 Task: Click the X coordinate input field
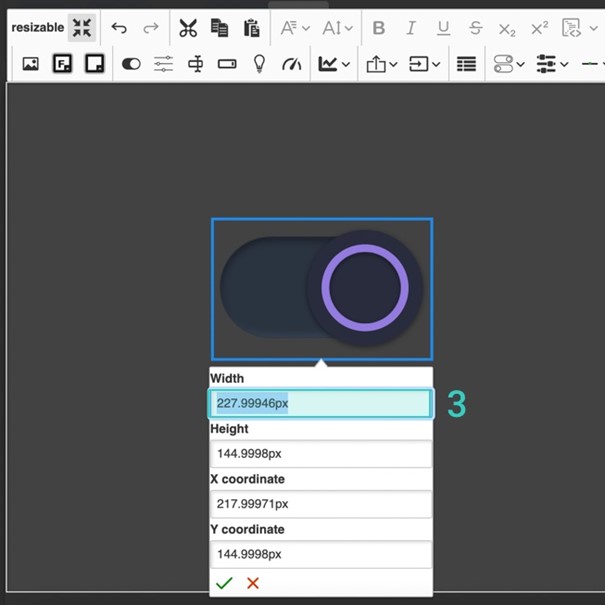[321, 504]
